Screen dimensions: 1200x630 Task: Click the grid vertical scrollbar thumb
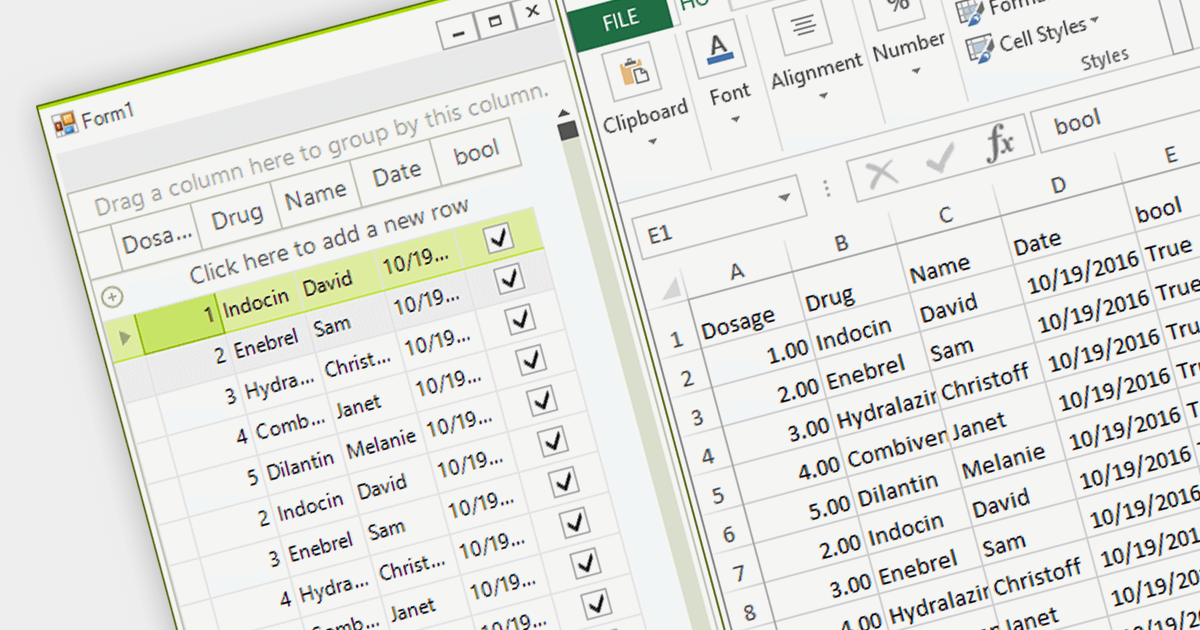pos(568,131)
